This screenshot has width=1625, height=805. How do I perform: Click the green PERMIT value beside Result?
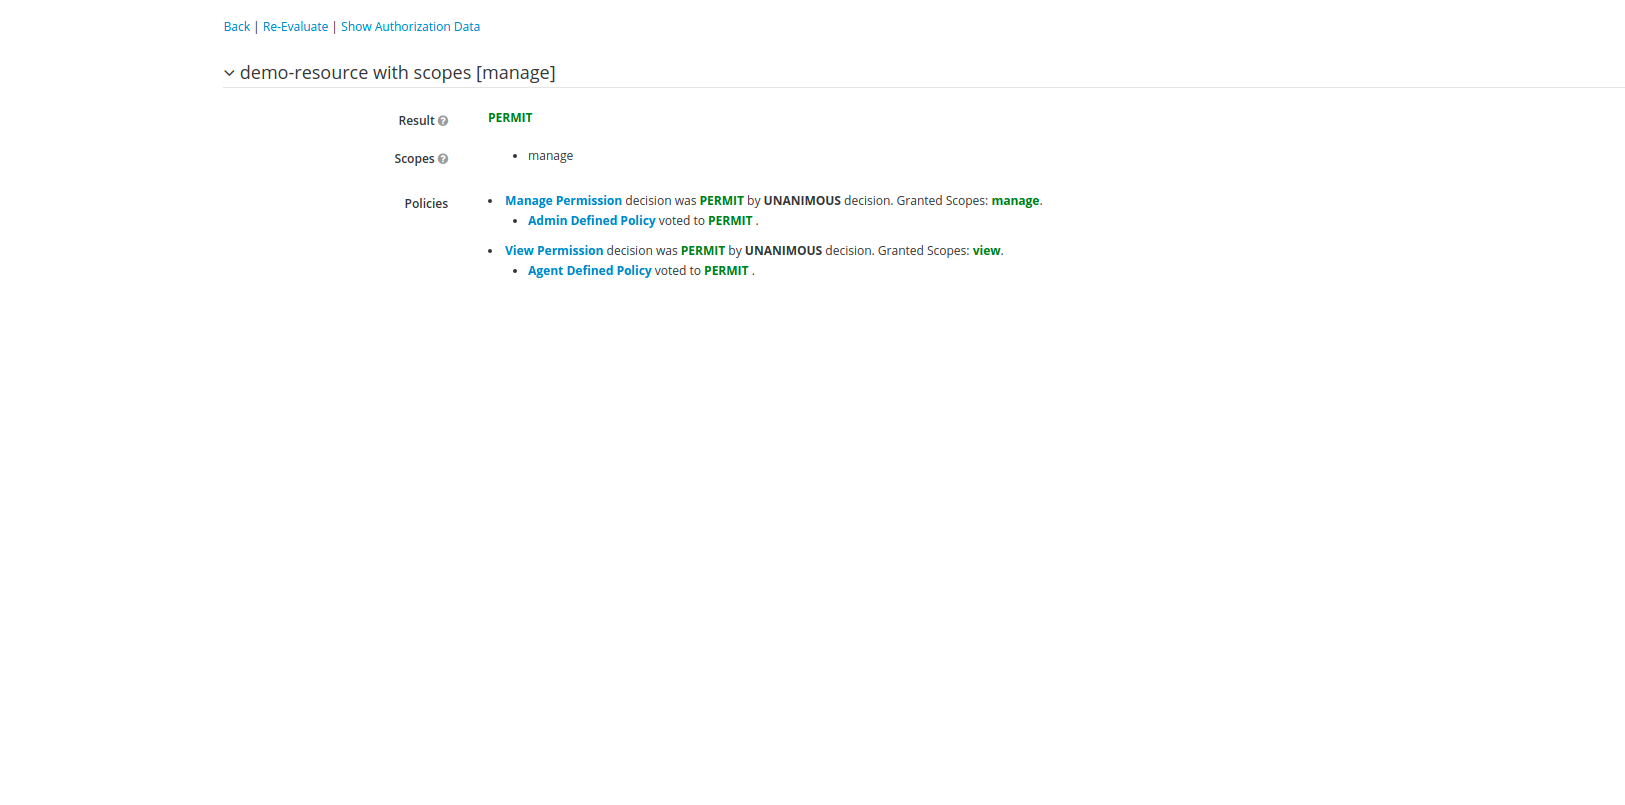tap(510, 118)
